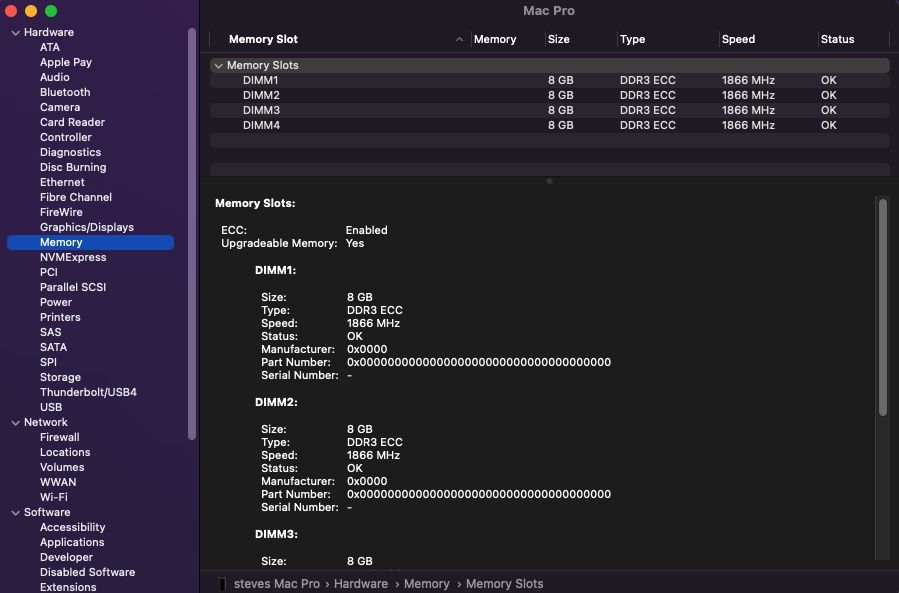Image resolution: width=899 pixels, height=593 pixels.
Task: Collapse the Network section chevron
Action: [15, 422]
